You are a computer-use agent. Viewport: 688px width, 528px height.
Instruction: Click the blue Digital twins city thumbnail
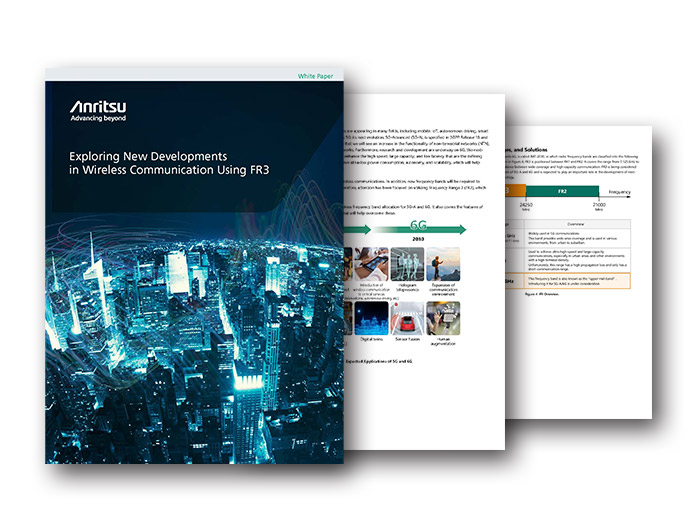pos(371,318)
